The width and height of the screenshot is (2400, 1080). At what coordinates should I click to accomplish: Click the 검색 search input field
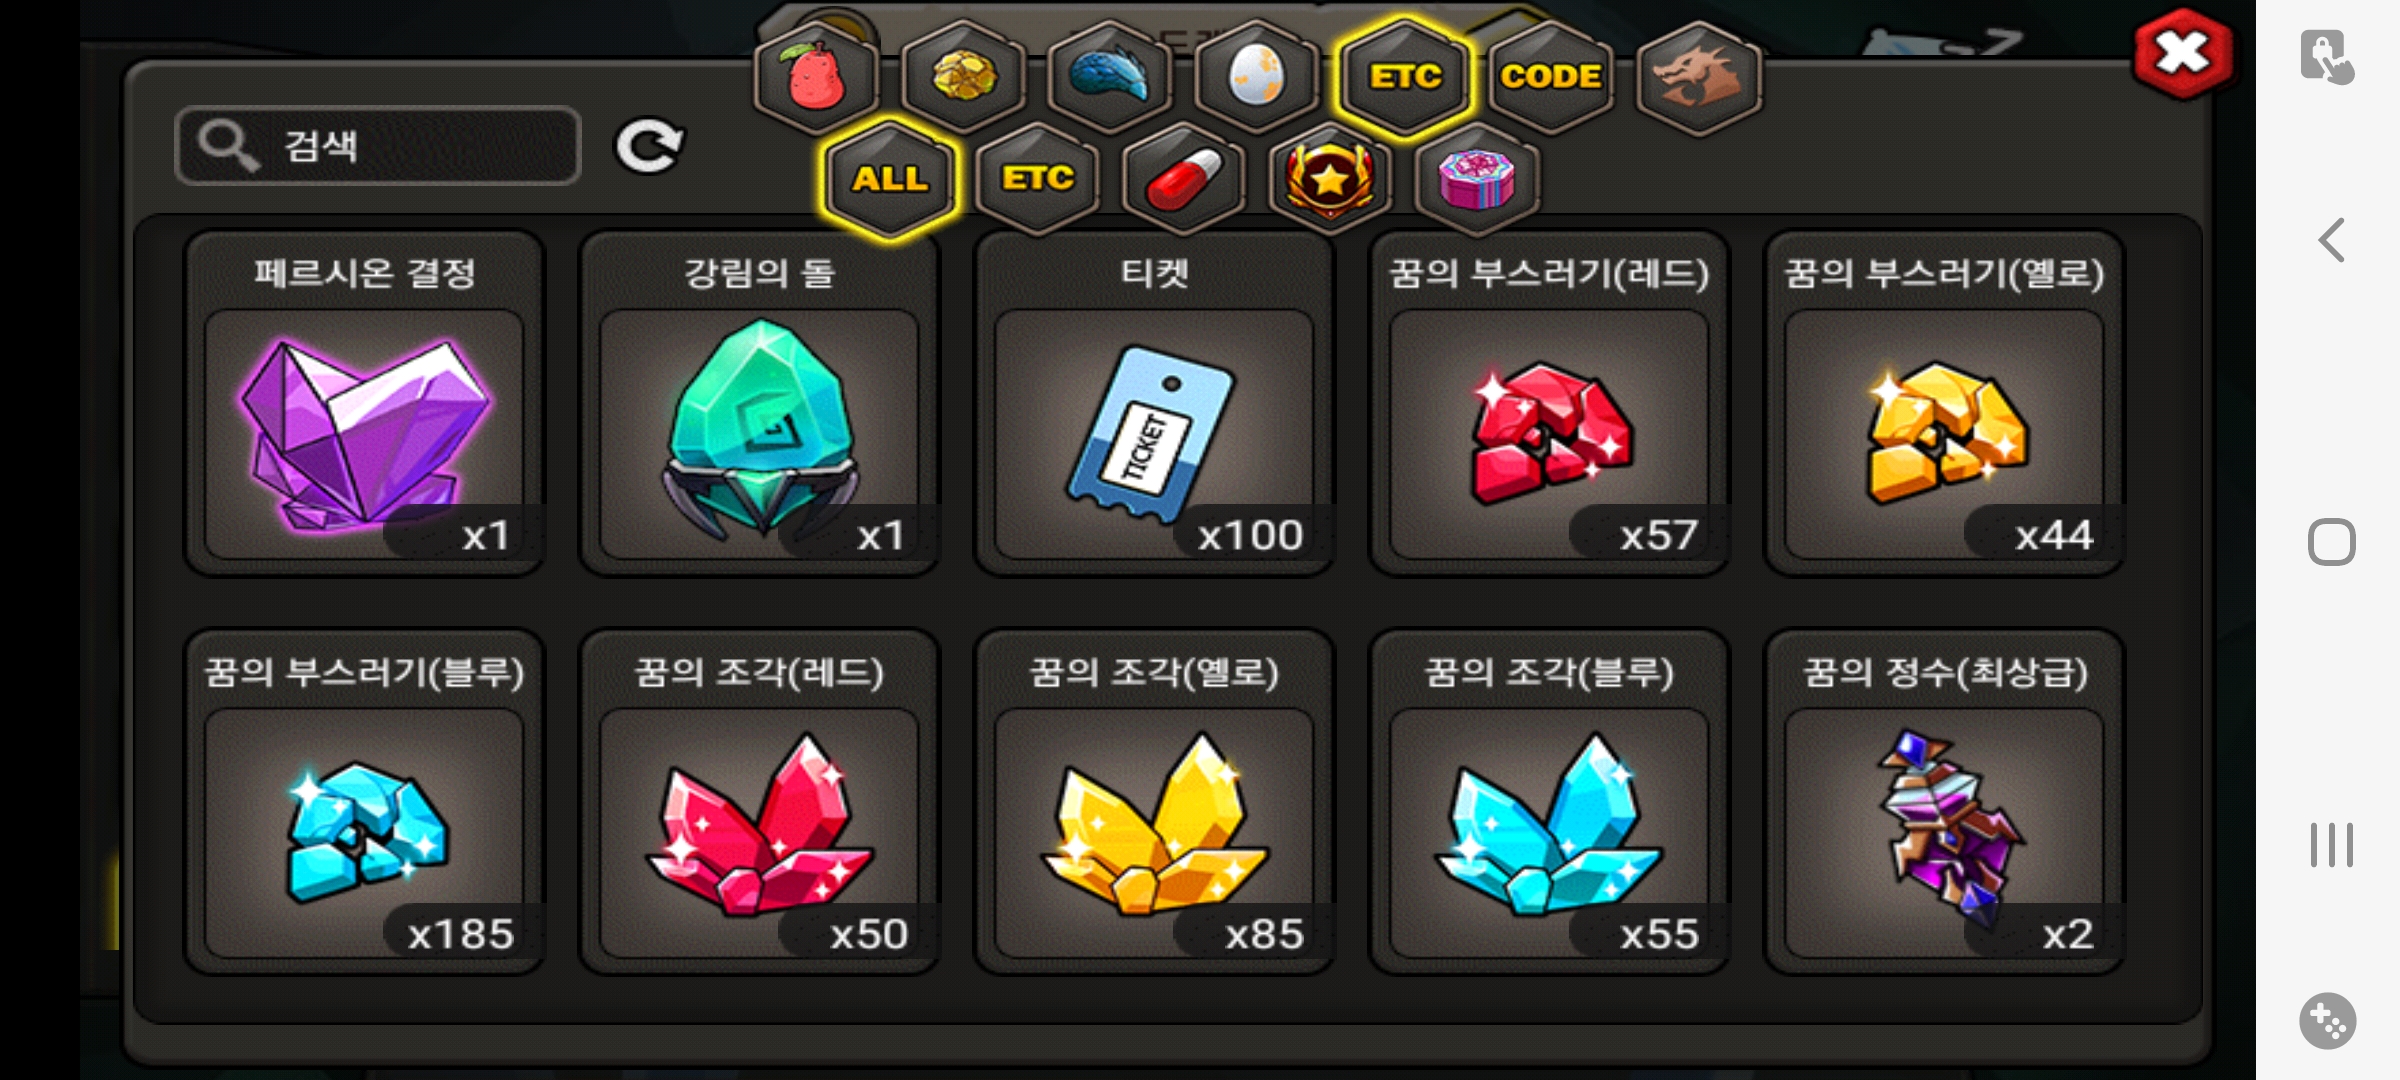(378, 146)
